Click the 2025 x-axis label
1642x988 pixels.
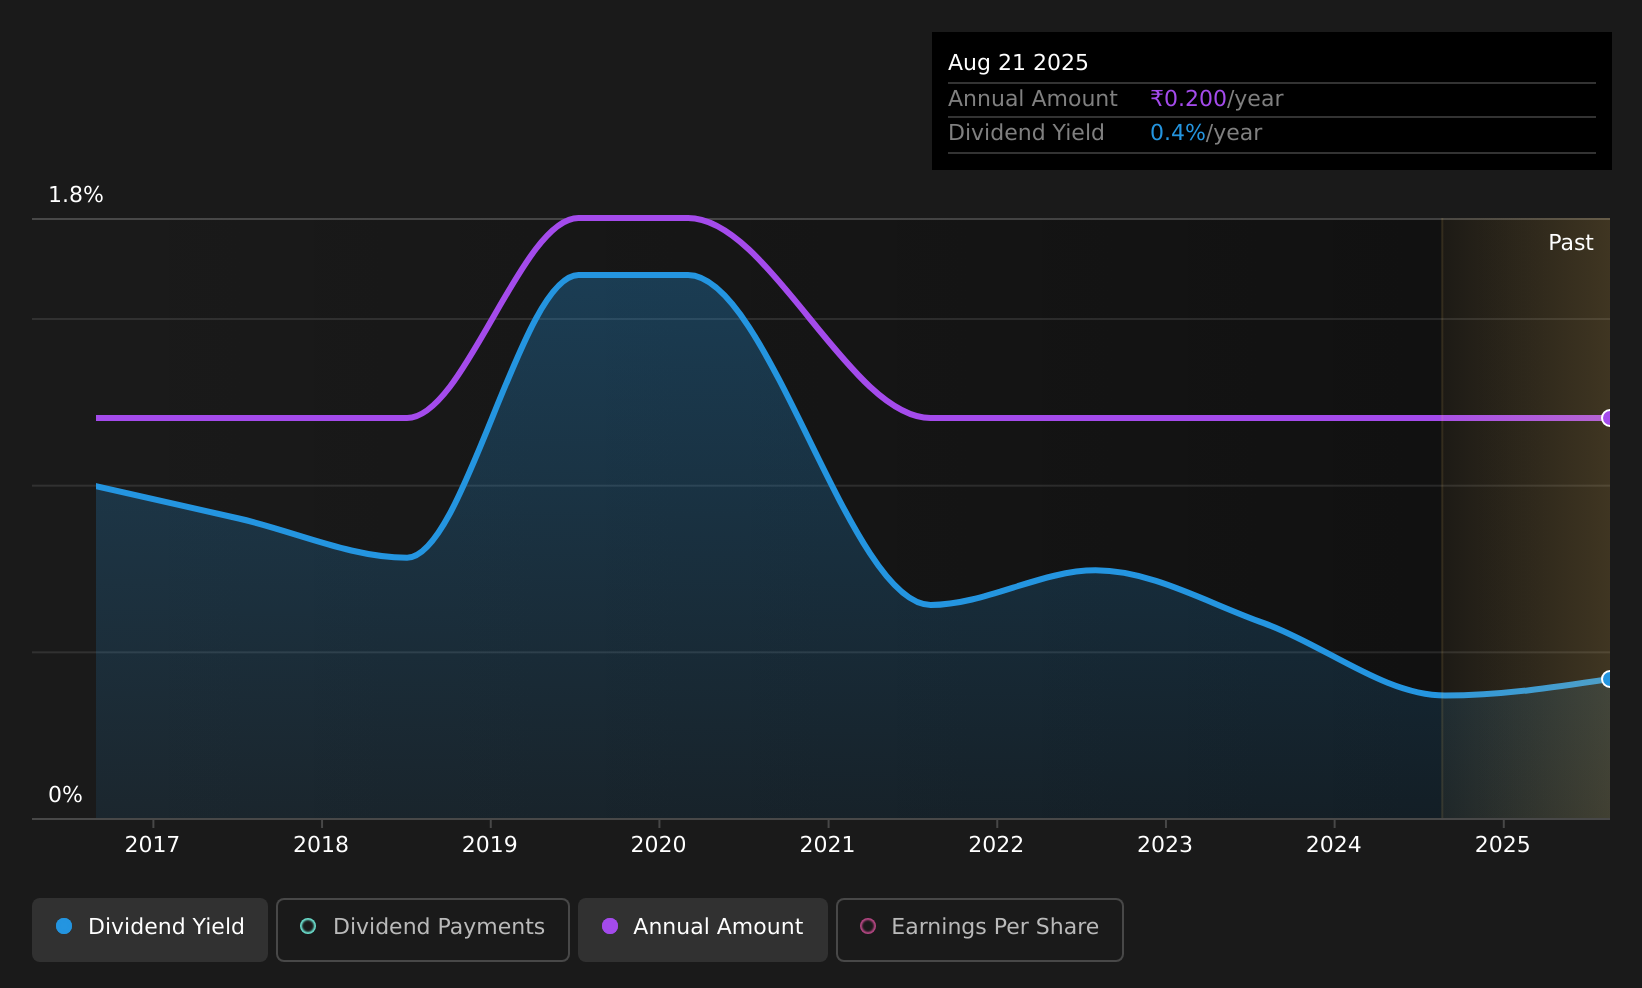pos(1502,845)
